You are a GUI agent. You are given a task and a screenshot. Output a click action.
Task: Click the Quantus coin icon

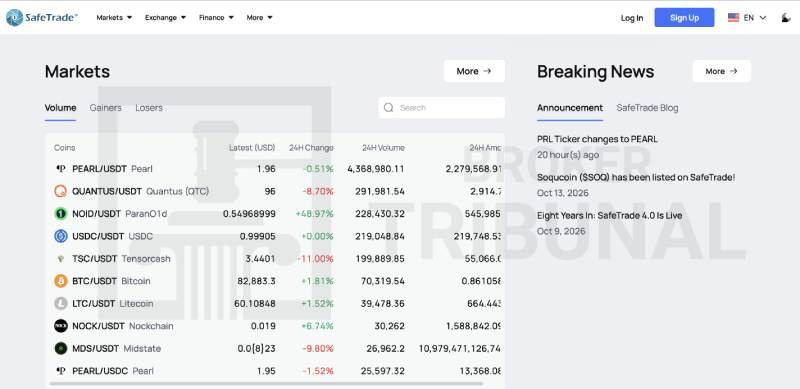[61, 191]
